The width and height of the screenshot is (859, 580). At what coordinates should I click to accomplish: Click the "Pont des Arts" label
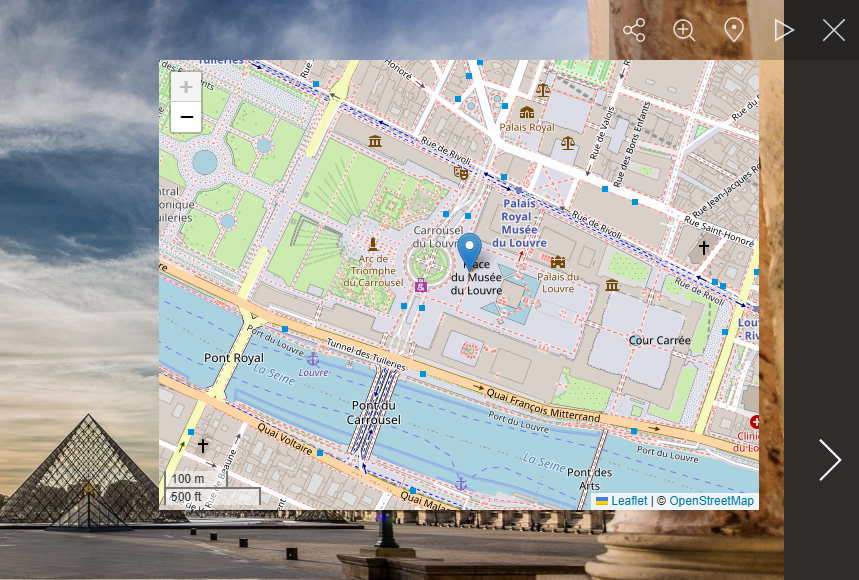(589, 479)
